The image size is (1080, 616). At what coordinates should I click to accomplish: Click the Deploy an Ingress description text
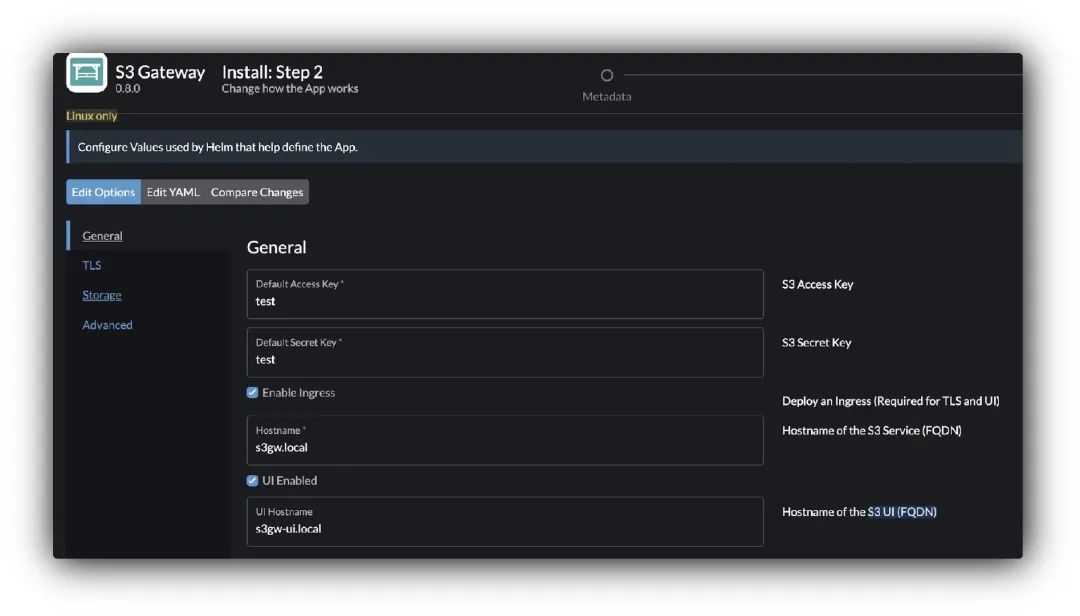click(891, 401)
